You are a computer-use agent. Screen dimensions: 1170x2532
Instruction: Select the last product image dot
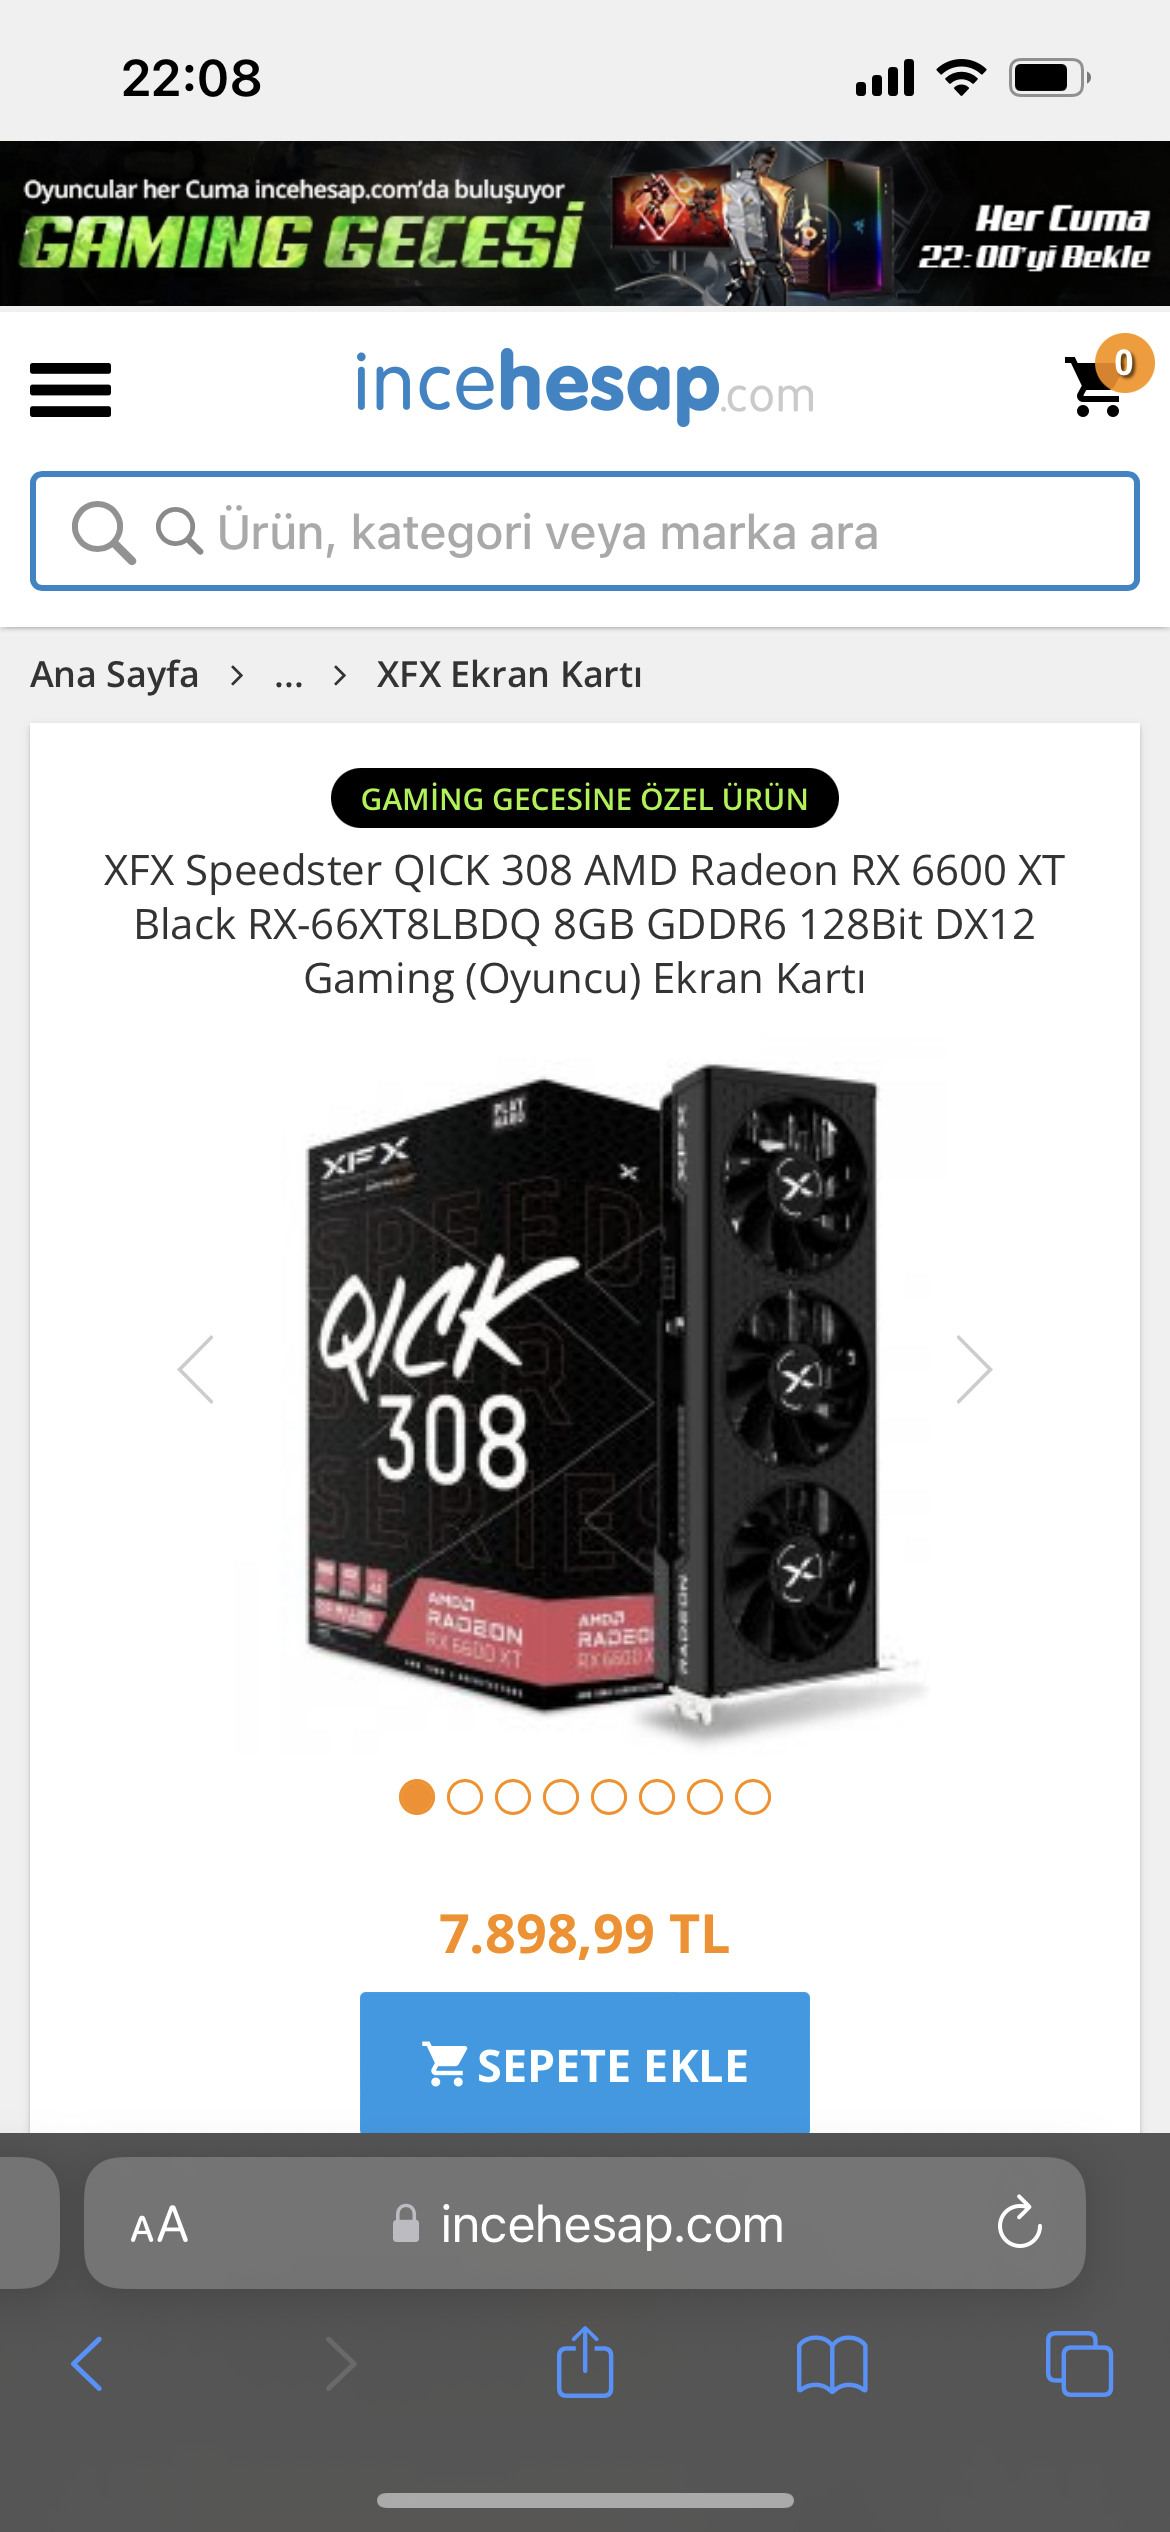coord(753,1797)
